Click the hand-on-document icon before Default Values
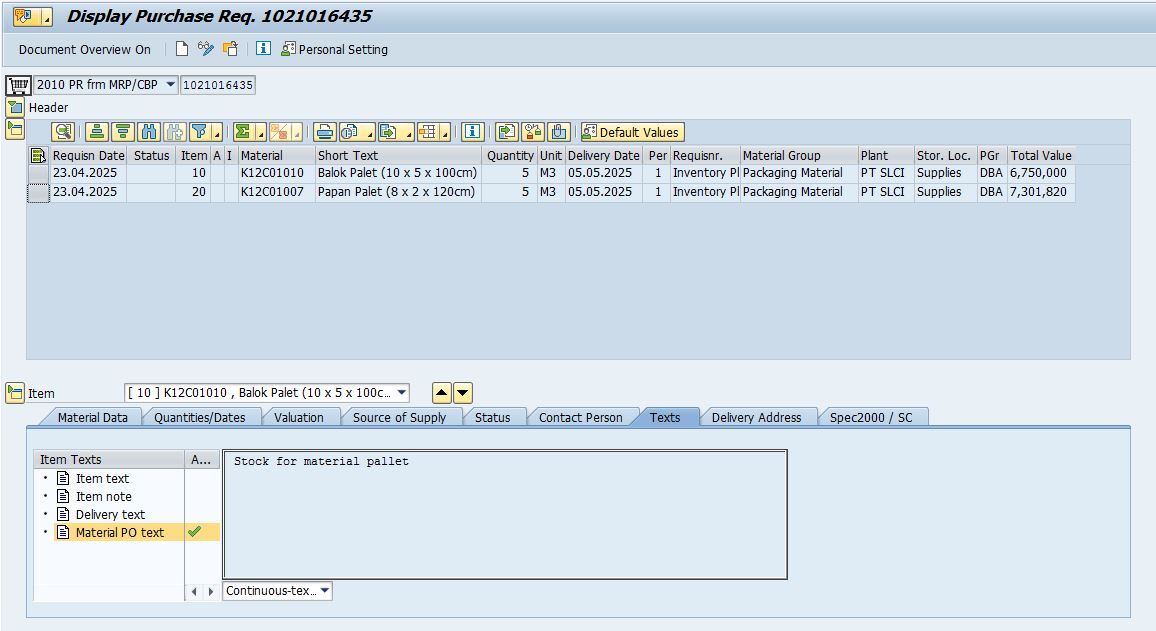1156x631 pixels. pos(559,132)
